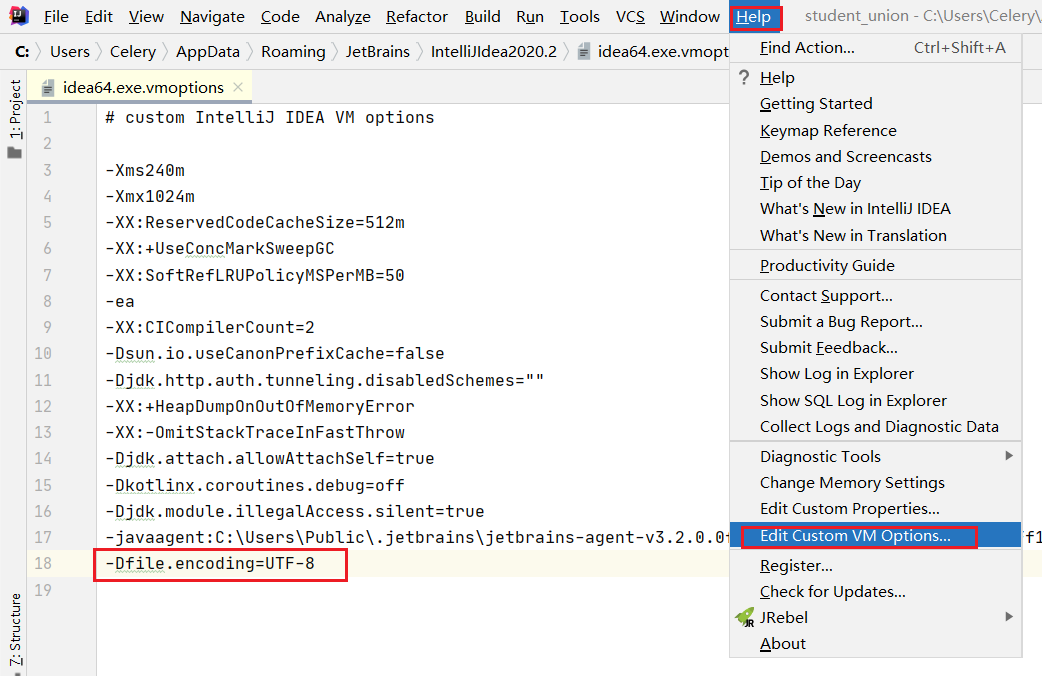Open the Productivity Guide
This screenshot has height=676, width=1042.
(x=875, y=265)
